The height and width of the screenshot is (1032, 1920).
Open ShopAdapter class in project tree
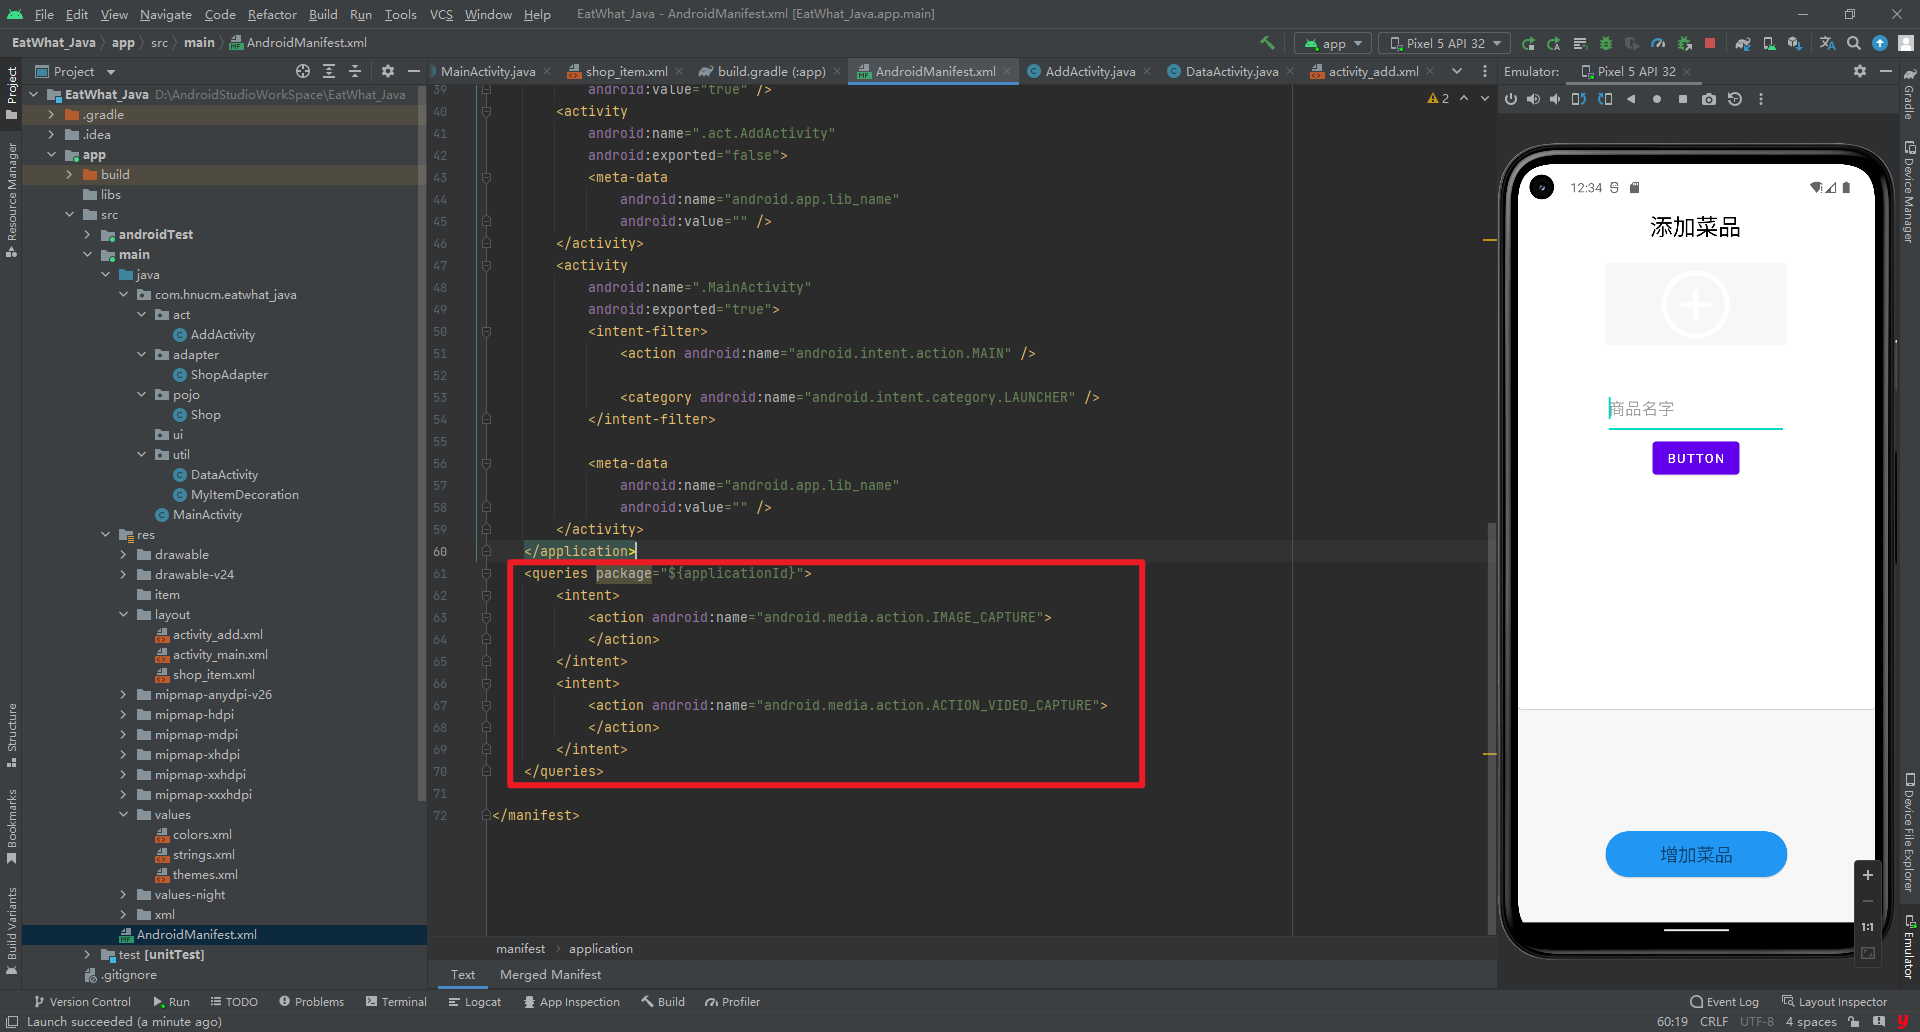click(229, 374)
